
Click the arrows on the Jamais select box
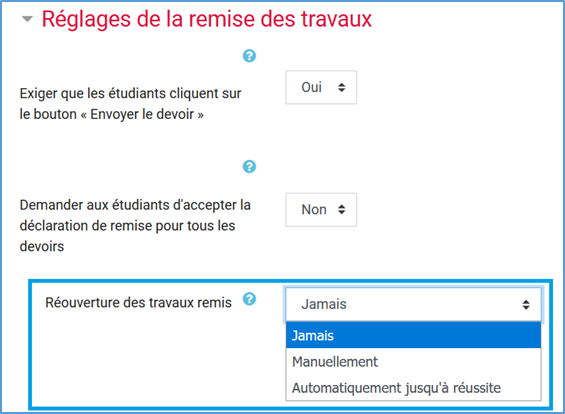[x=526, y=305]
